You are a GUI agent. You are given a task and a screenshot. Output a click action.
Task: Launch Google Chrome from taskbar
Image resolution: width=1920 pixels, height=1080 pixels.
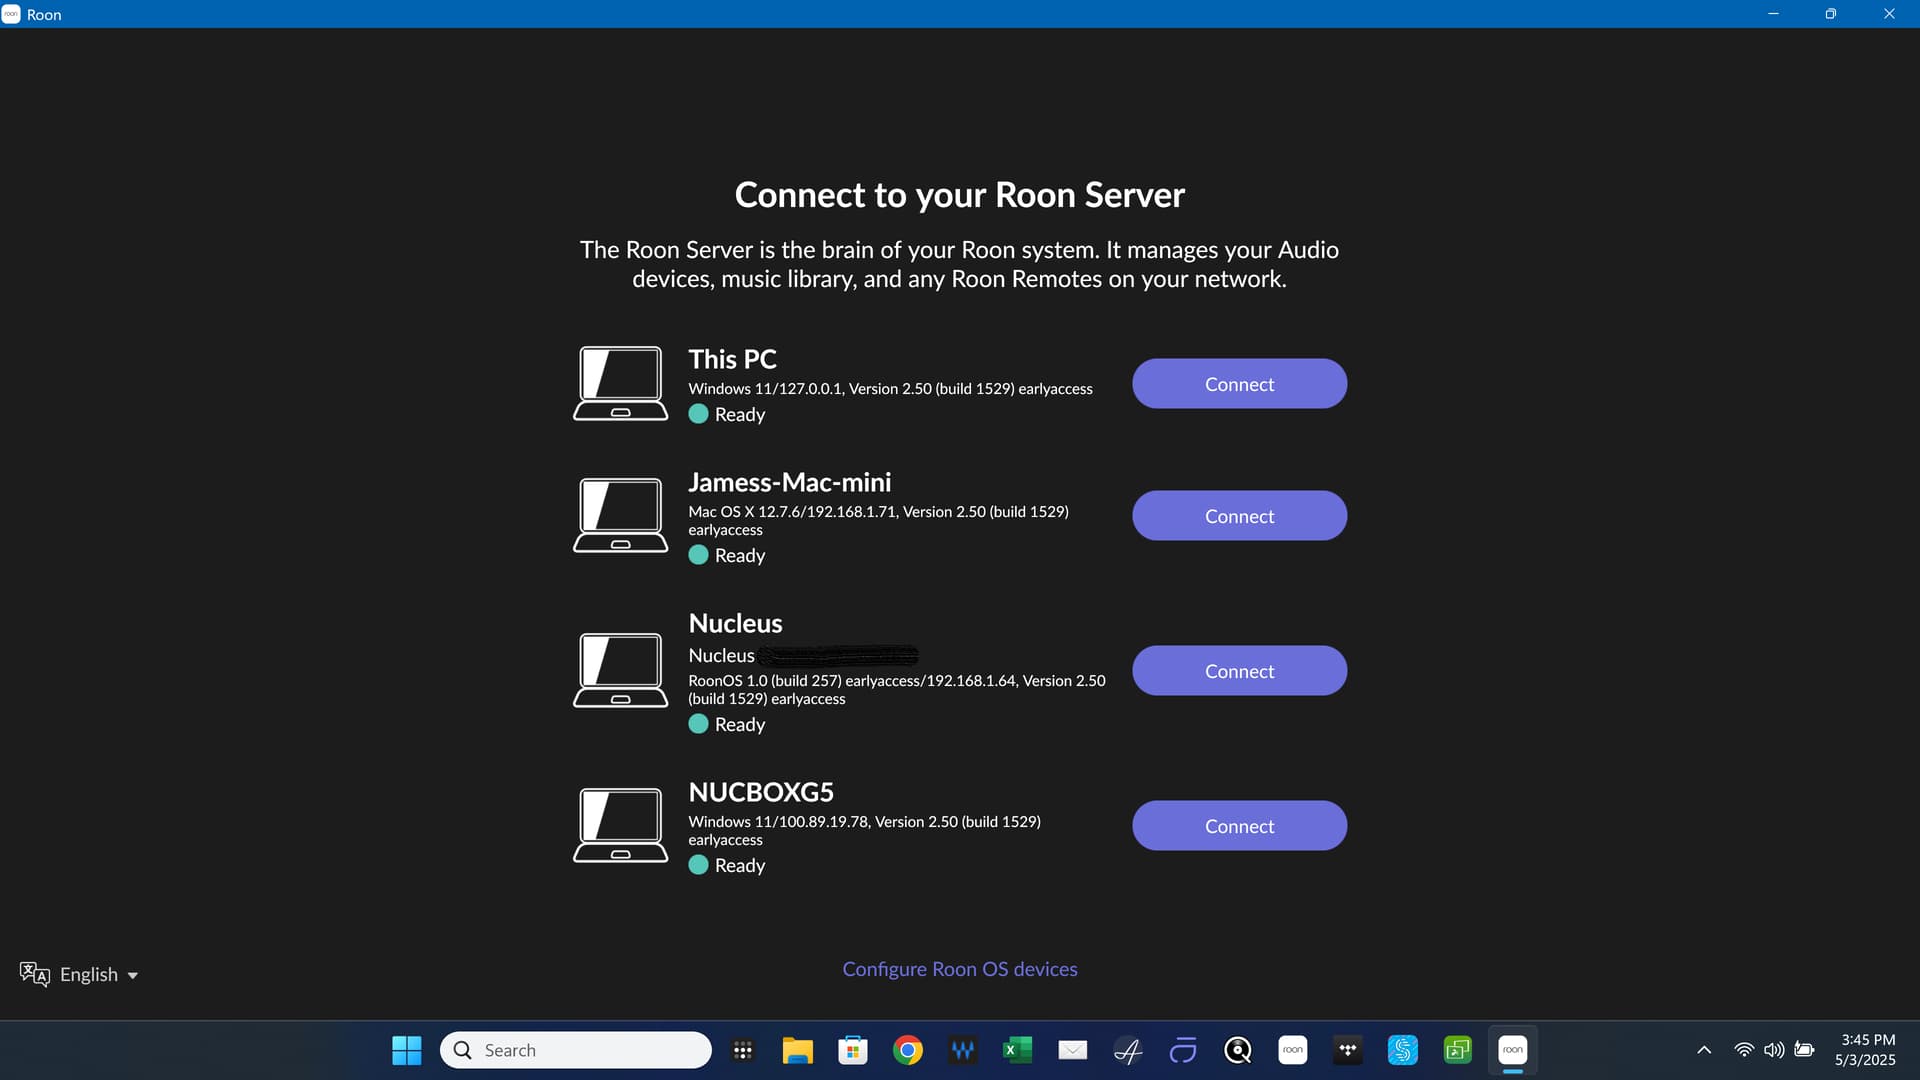point(907,1050)
